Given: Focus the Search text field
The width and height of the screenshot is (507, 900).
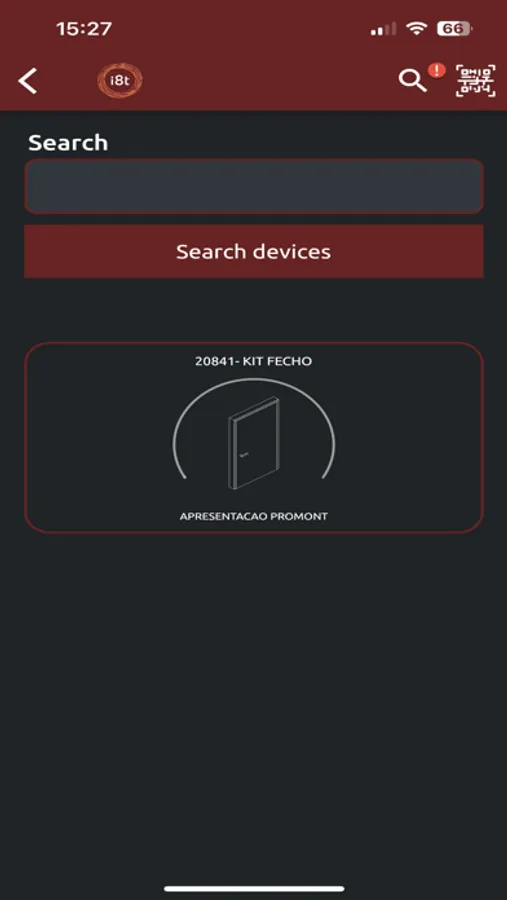Looking at the screenshot, I should click(x=254, y=187).
